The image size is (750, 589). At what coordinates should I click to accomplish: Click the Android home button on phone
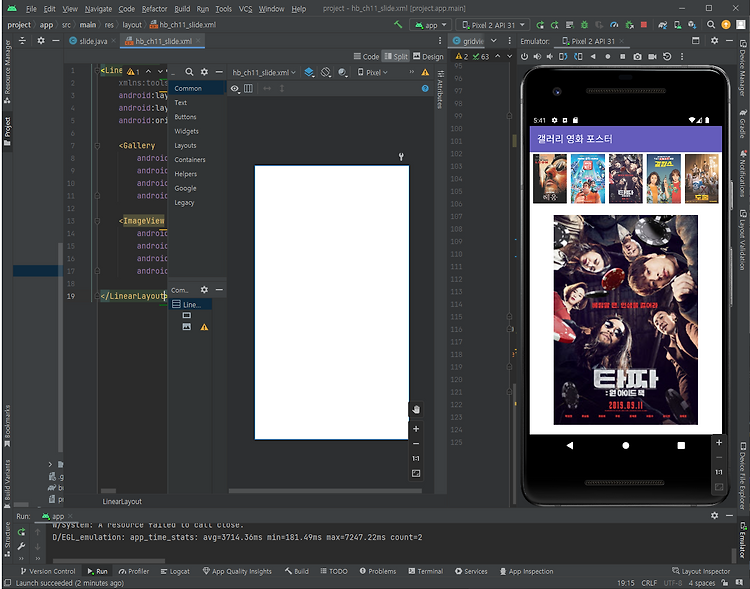625,445
